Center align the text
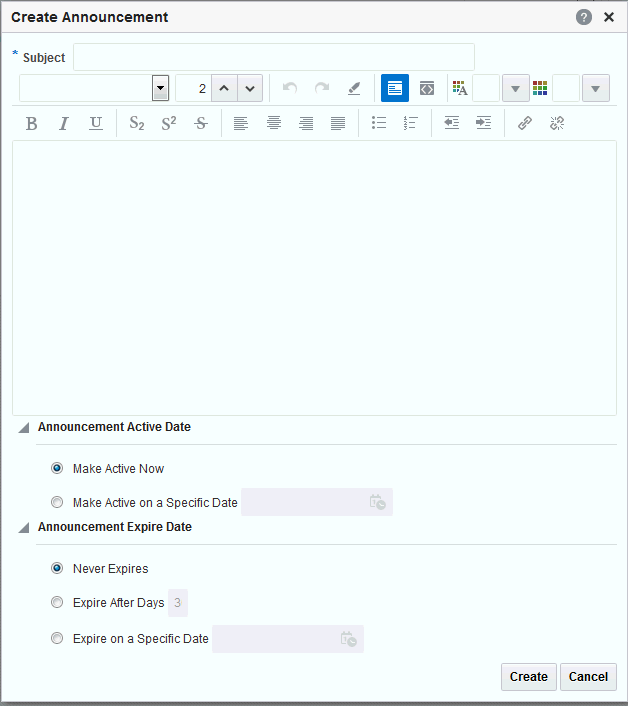 pyautogui.click(x=274, y=123)
